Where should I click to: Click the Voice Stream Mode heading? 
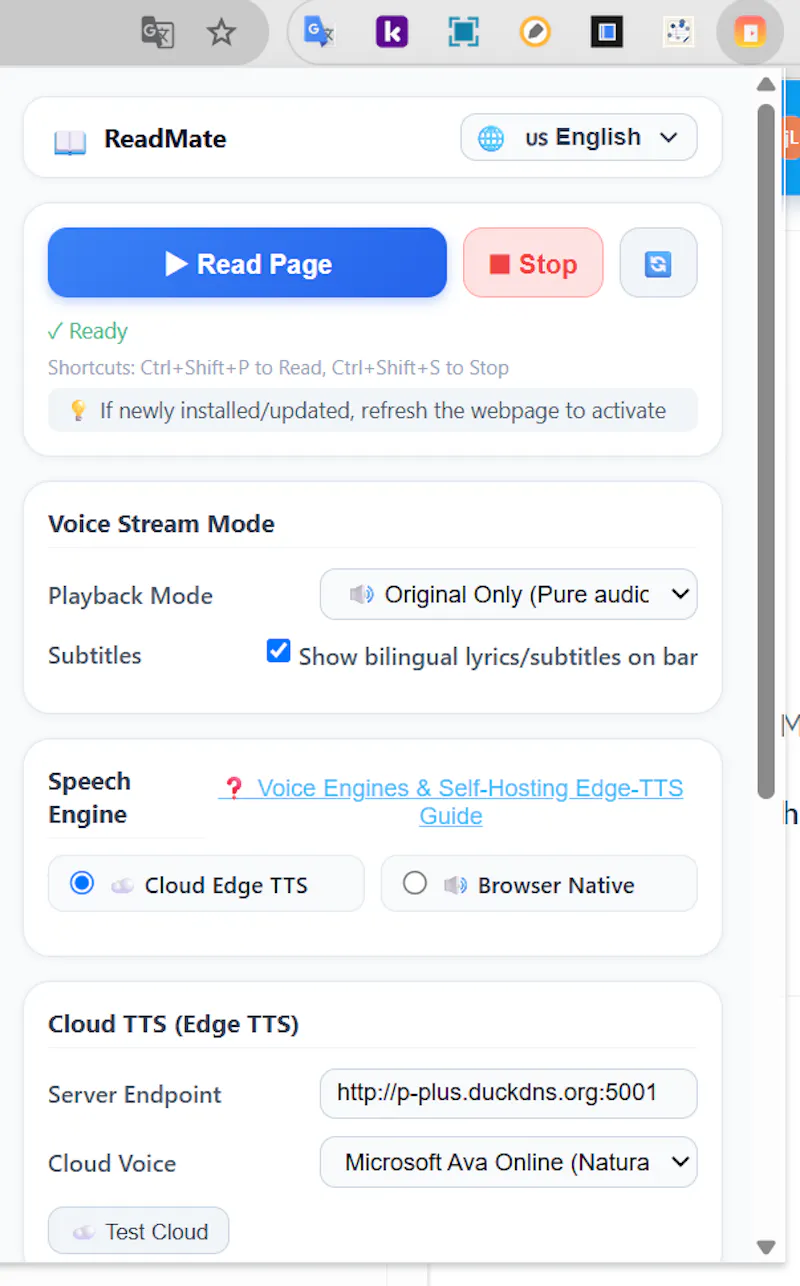coord(161,524)
